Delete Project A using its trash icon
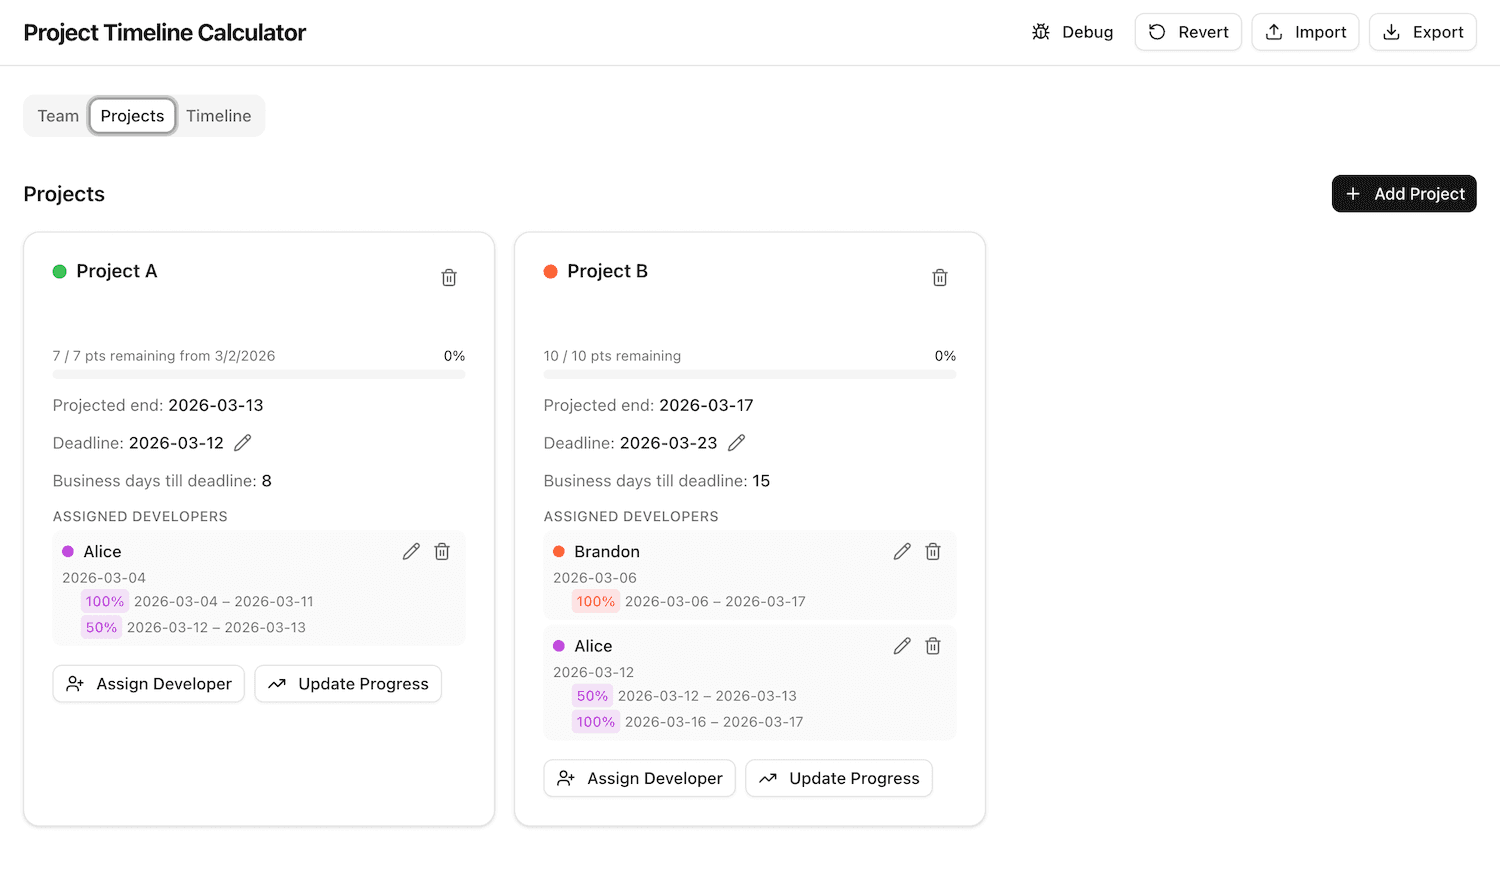 pos(448,277)
